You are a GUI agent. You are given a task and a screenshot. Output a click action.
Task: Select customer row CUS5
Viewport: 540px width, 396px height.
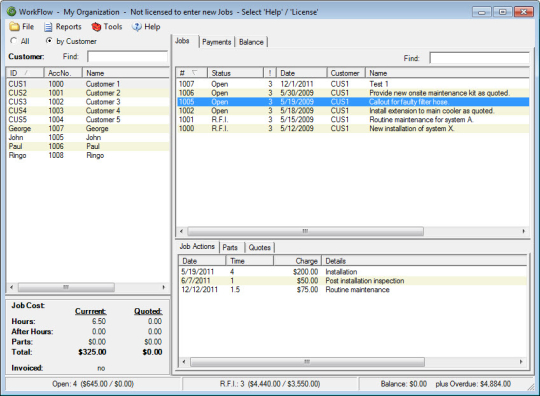[88, 119]
